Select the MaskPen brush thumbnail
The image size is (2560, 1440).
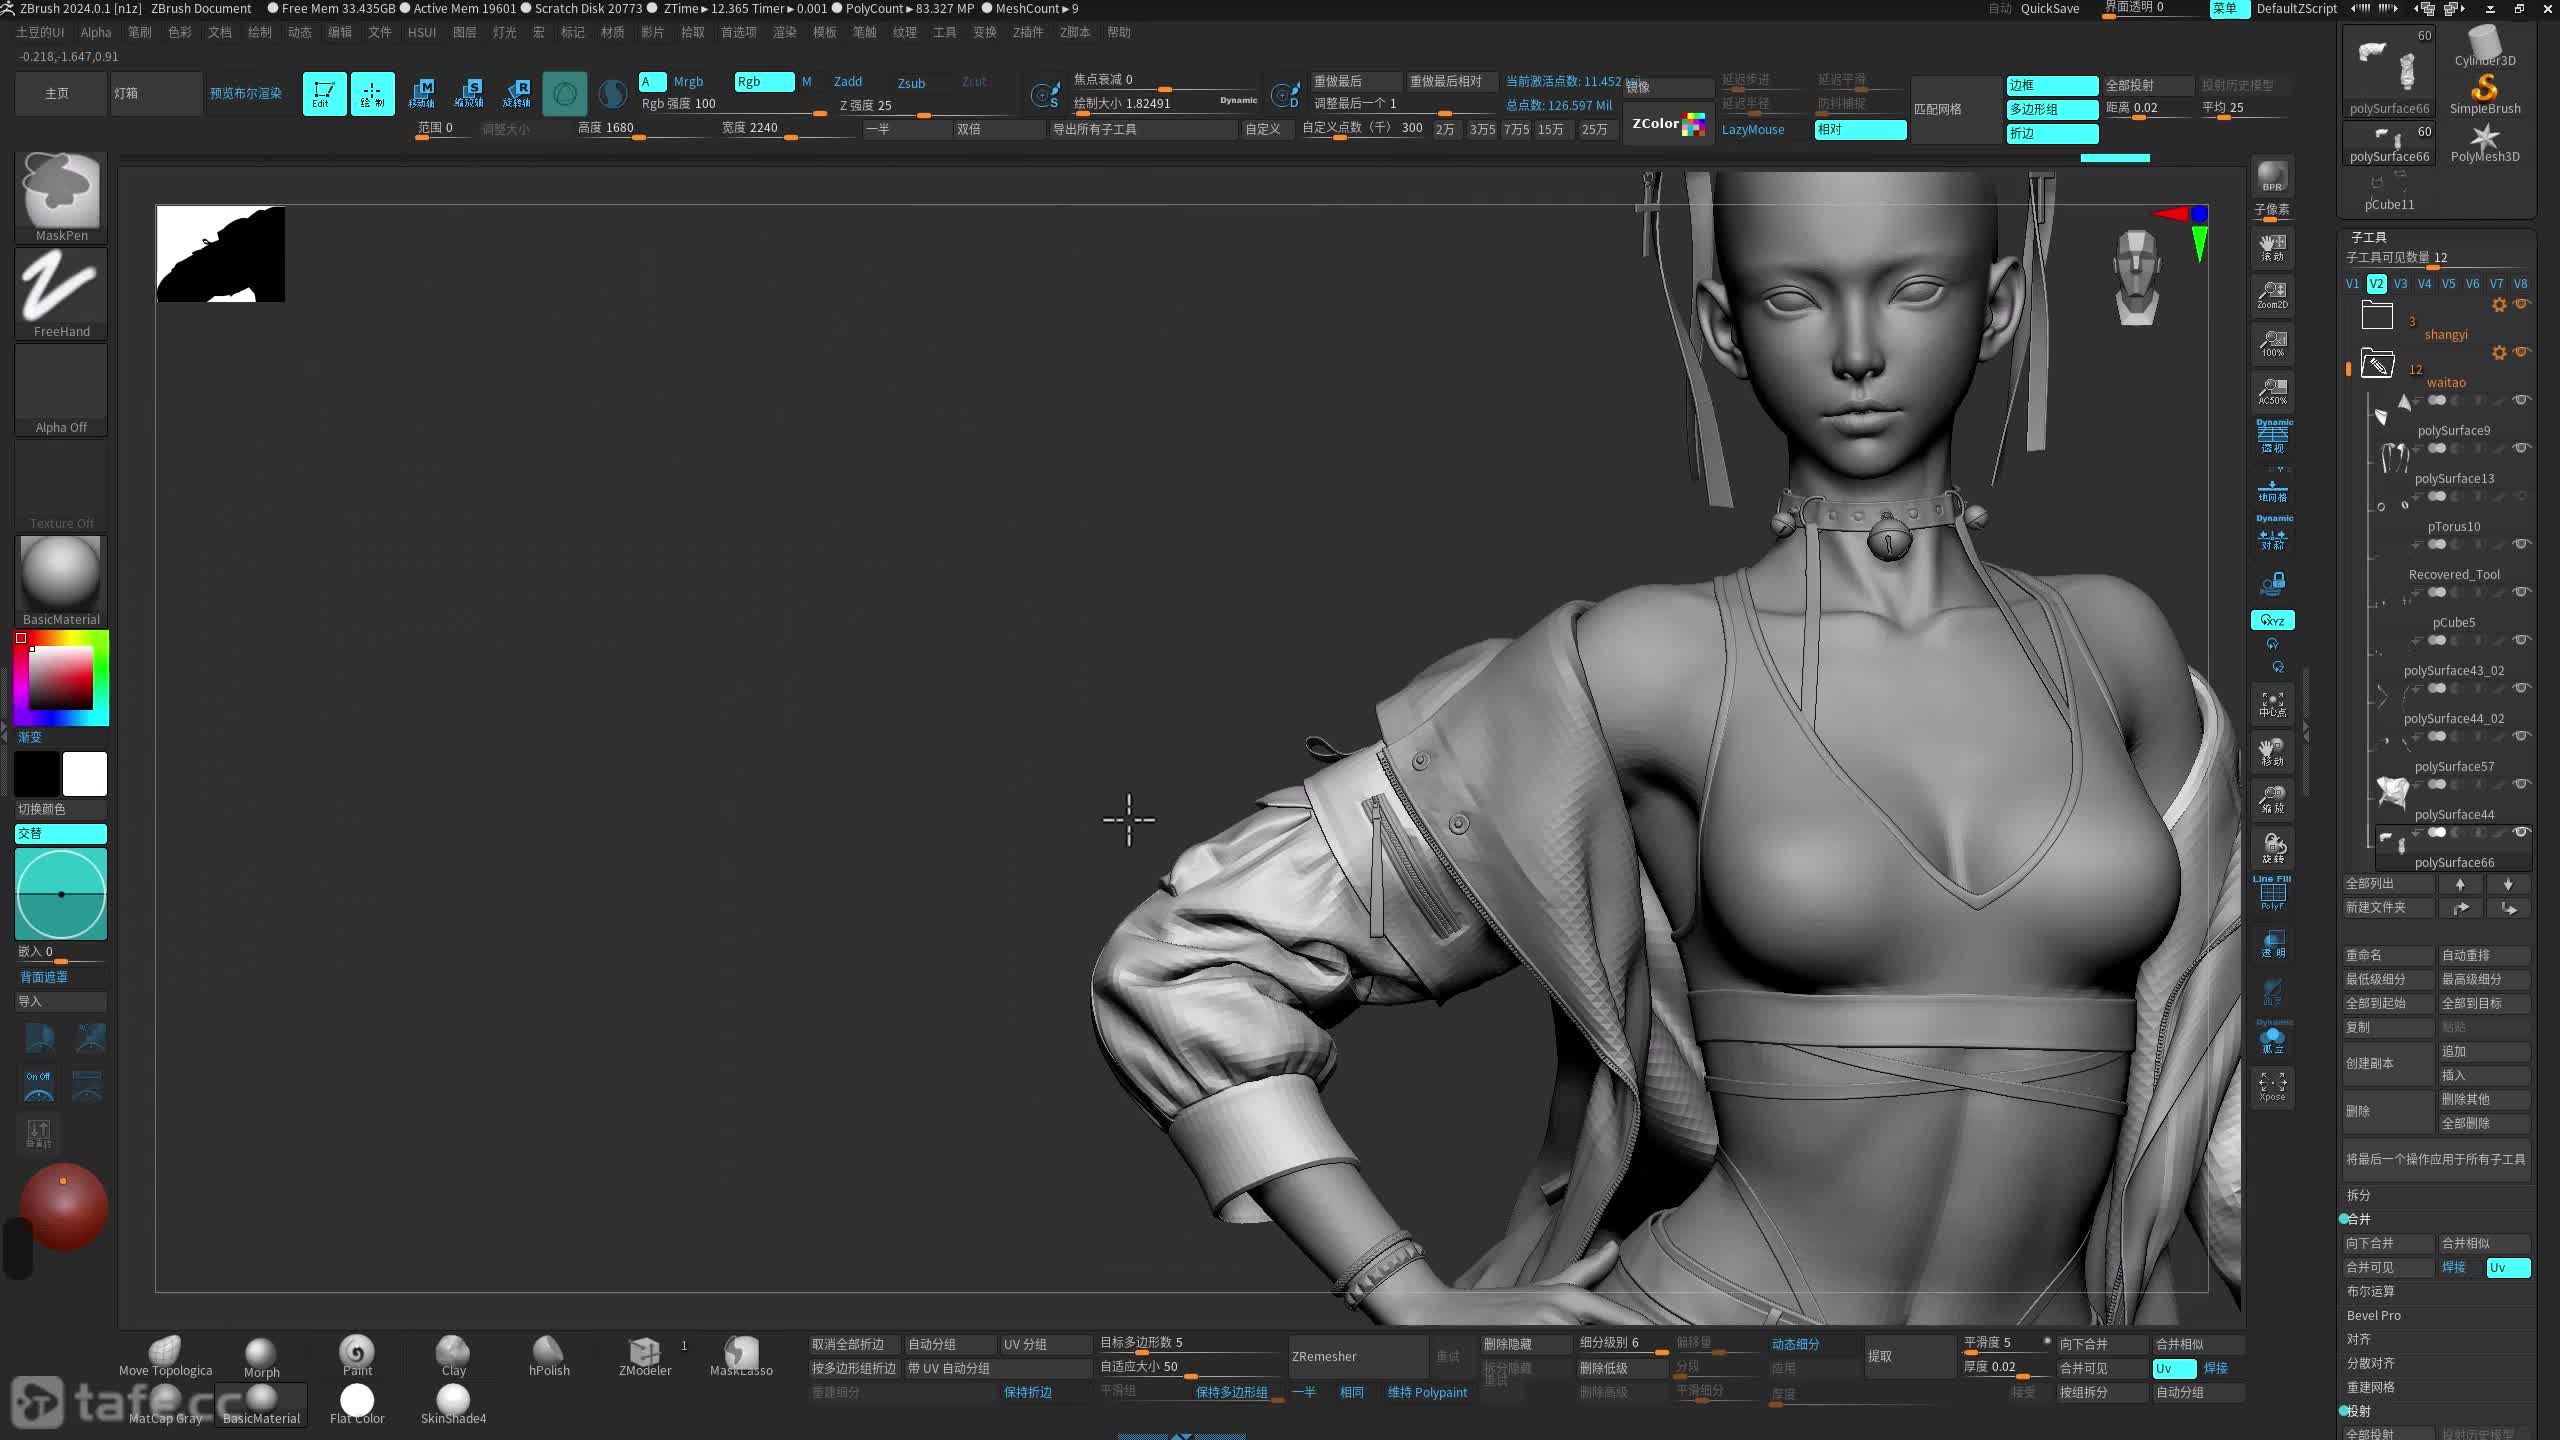[x=61, y=197]
